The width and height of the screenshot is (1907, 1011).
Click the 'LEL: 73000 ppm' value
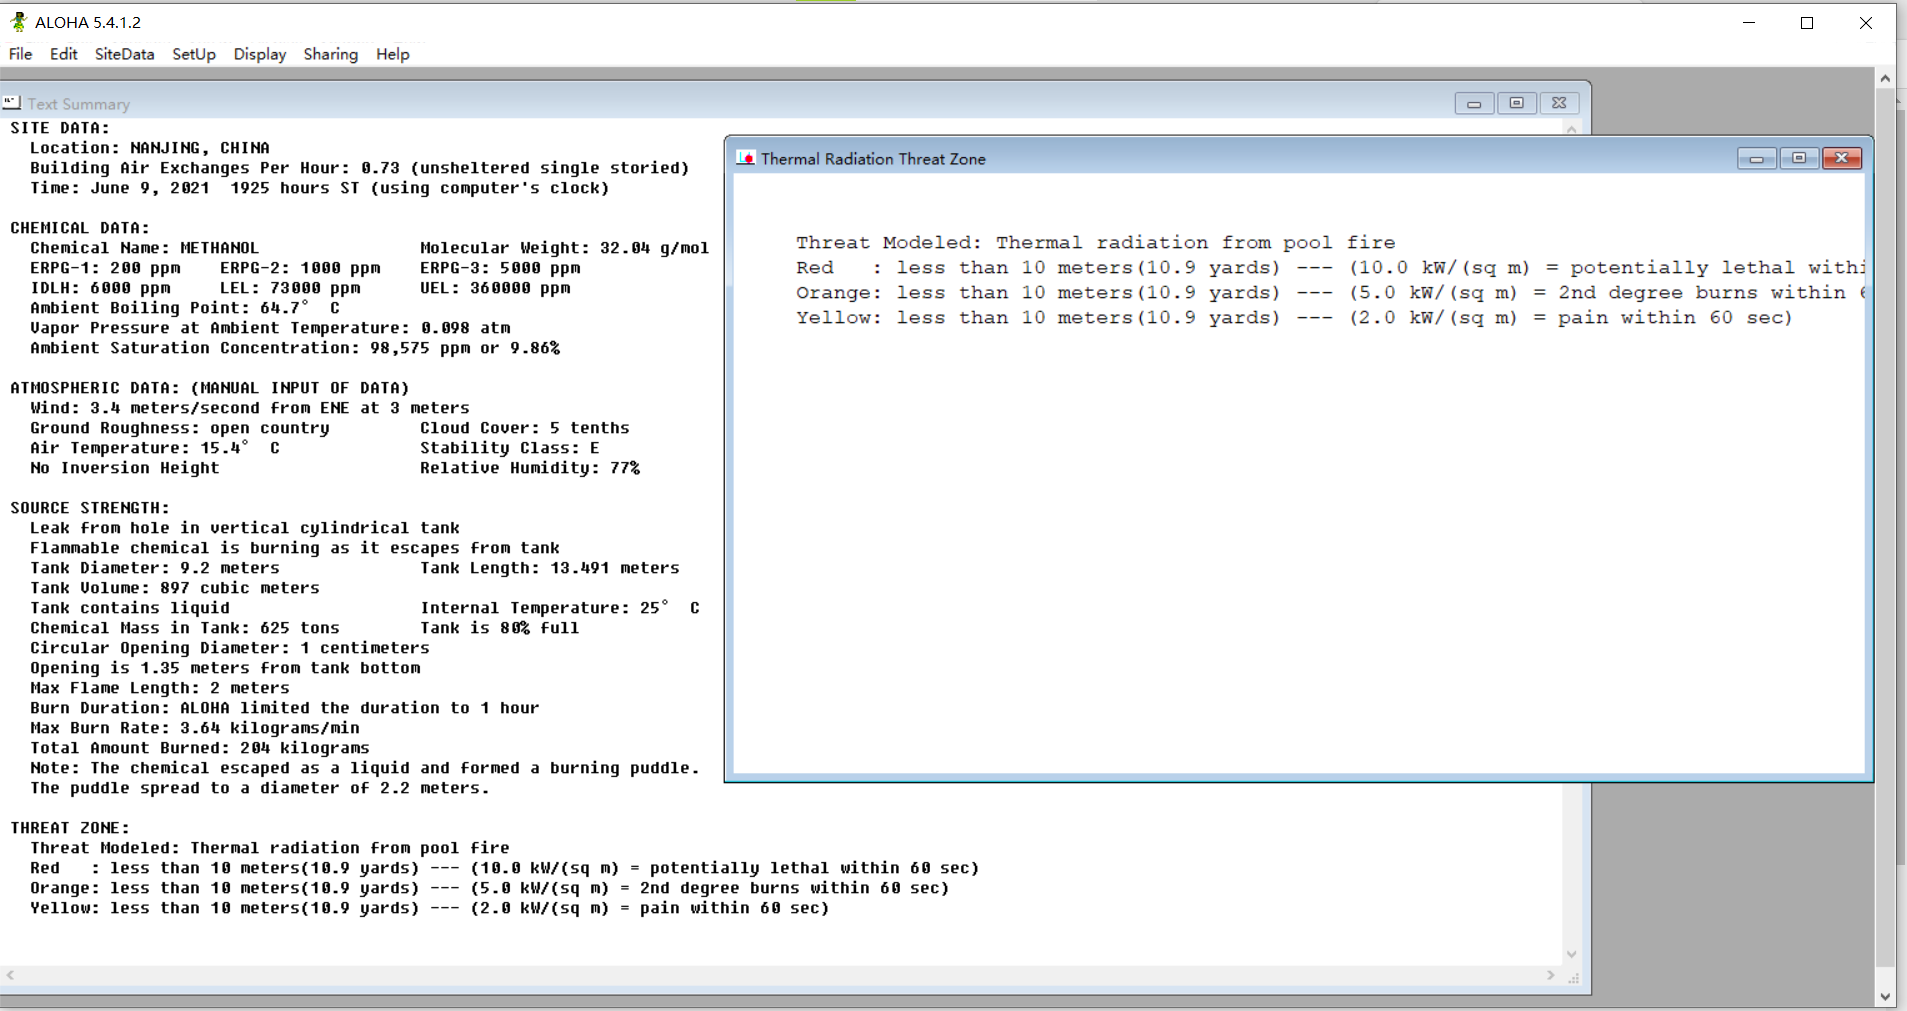click(x=290, y=288)
